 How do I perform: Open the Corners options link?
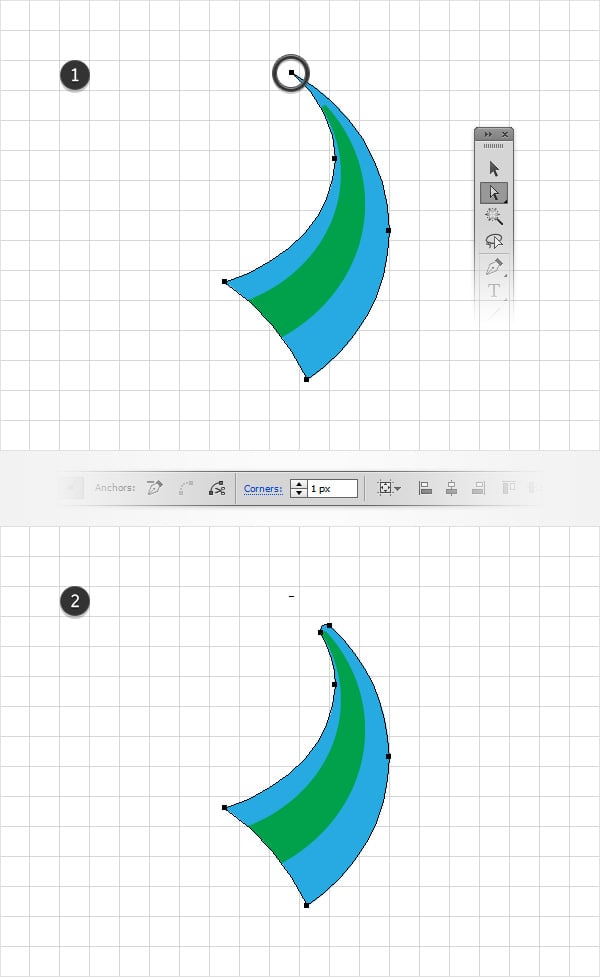263,488
